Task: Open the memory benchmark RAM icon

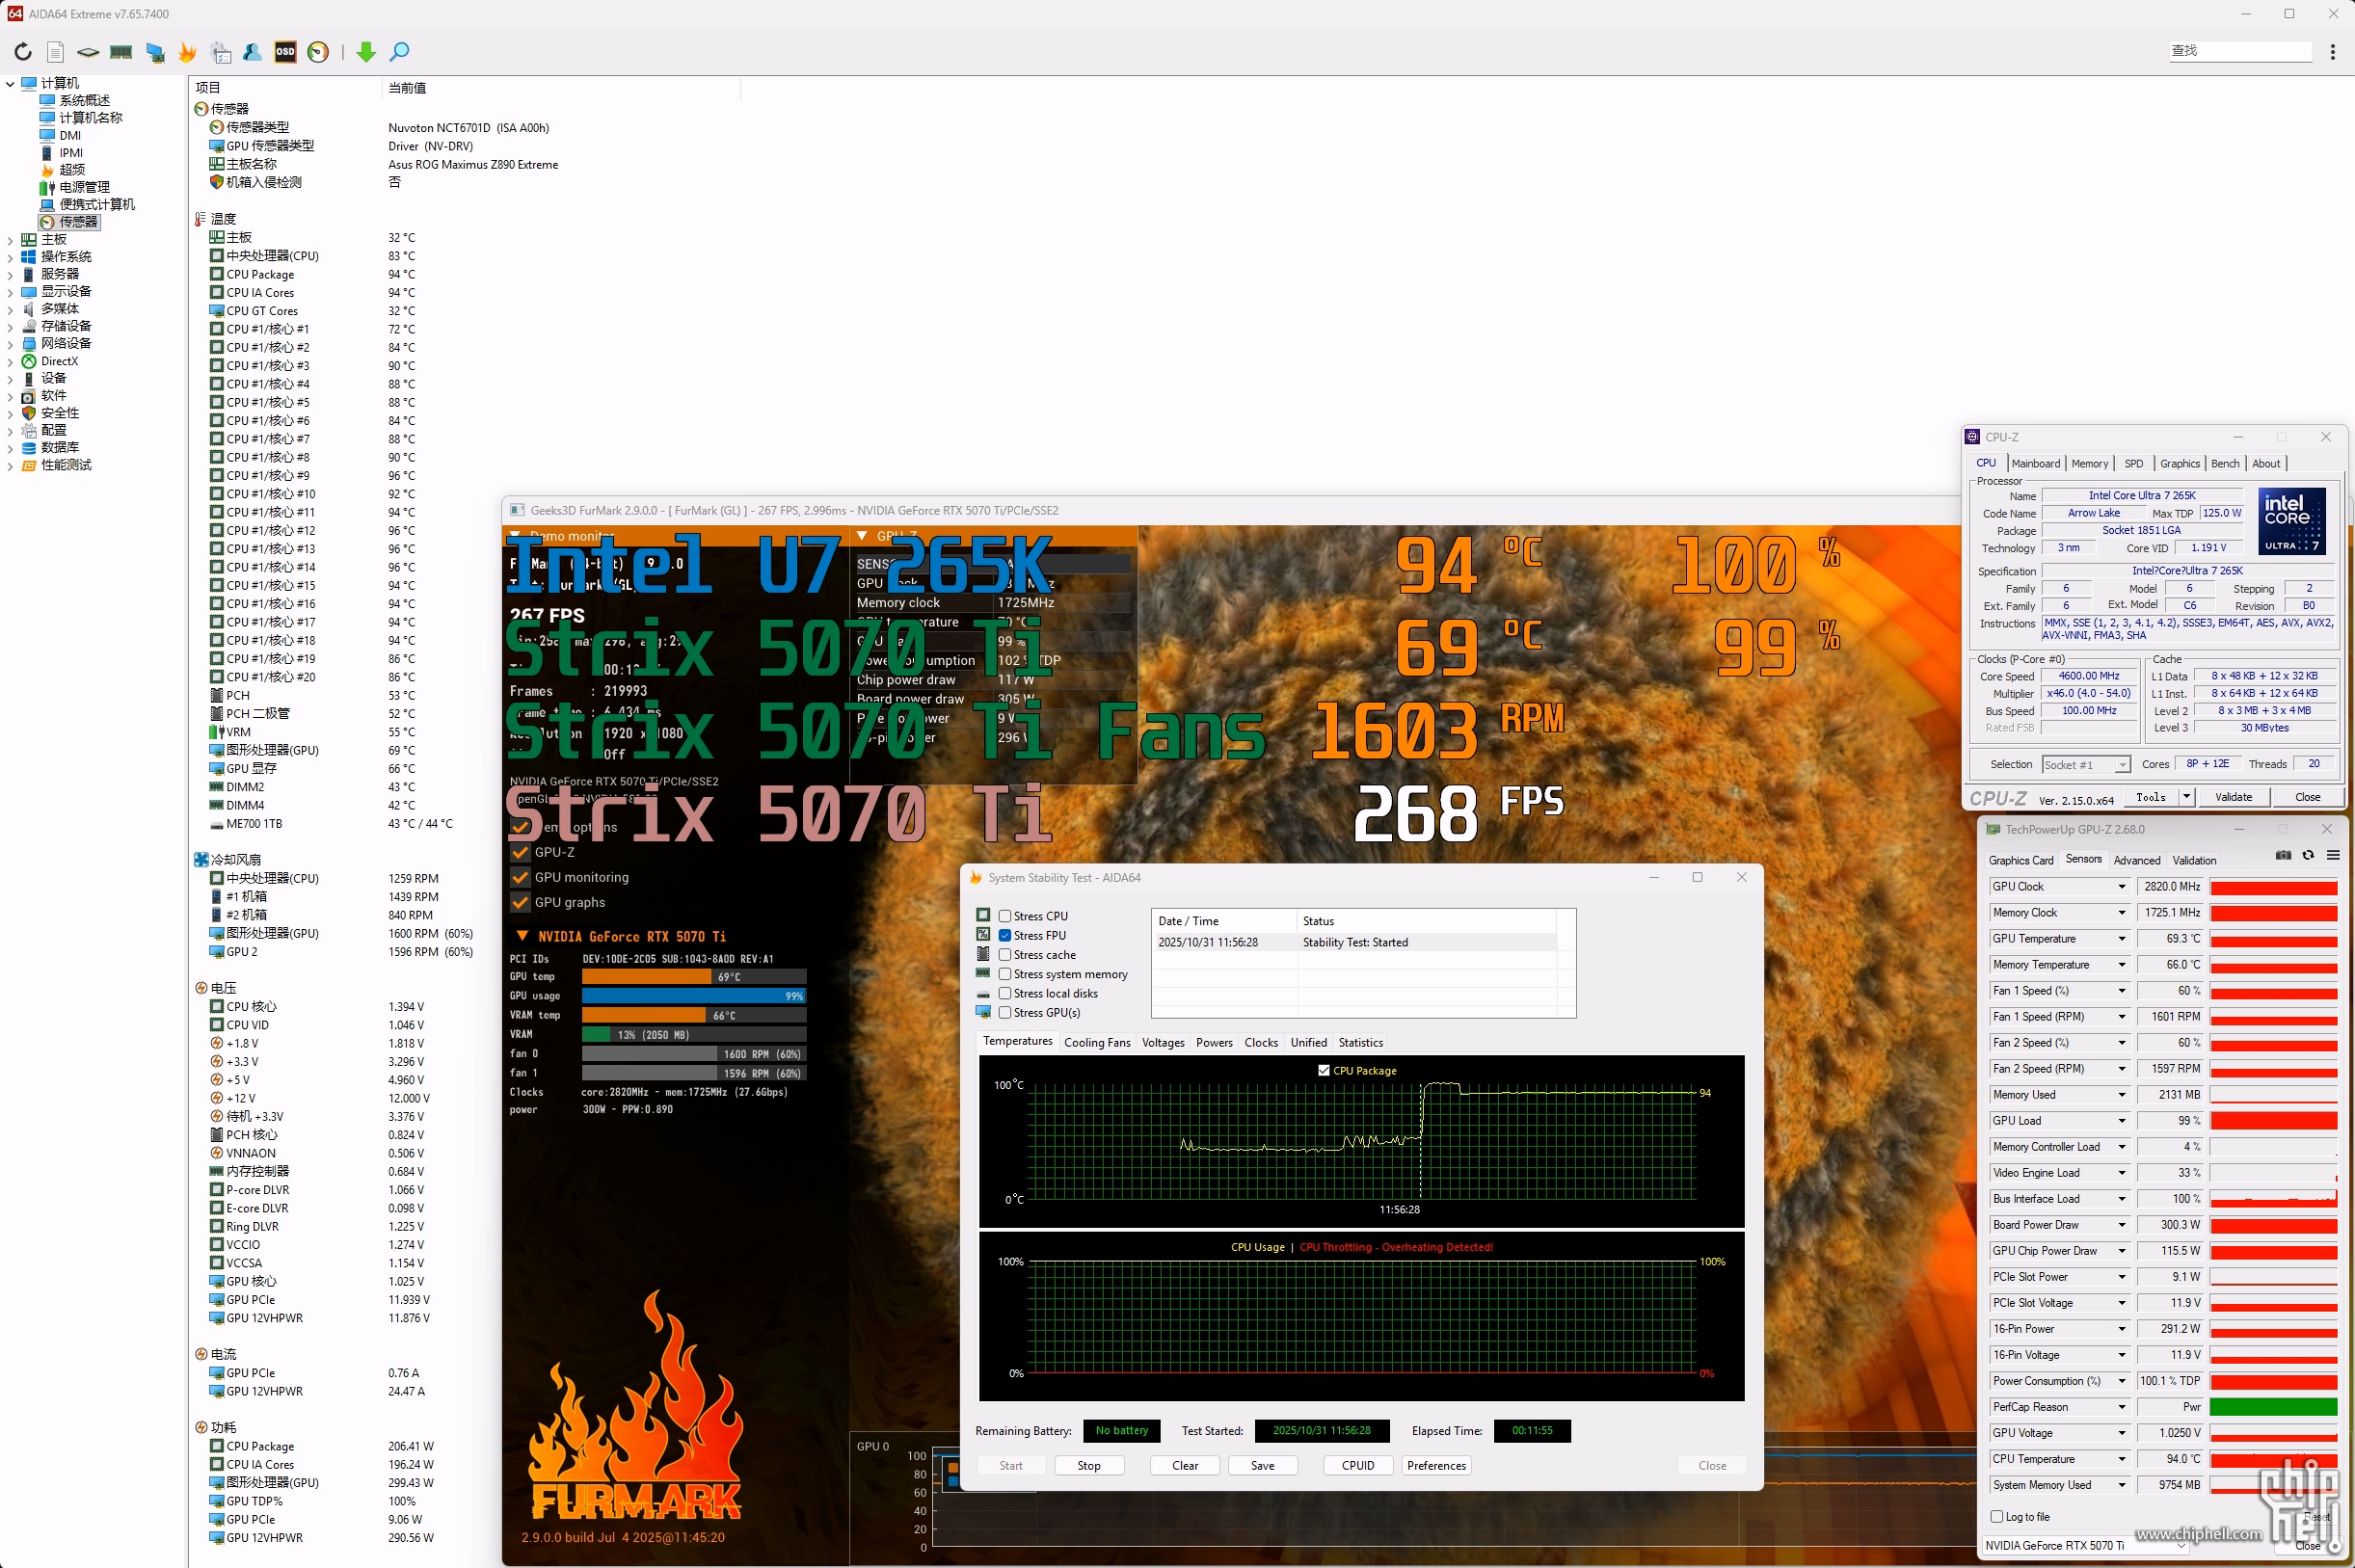Action: coord(121,52)
